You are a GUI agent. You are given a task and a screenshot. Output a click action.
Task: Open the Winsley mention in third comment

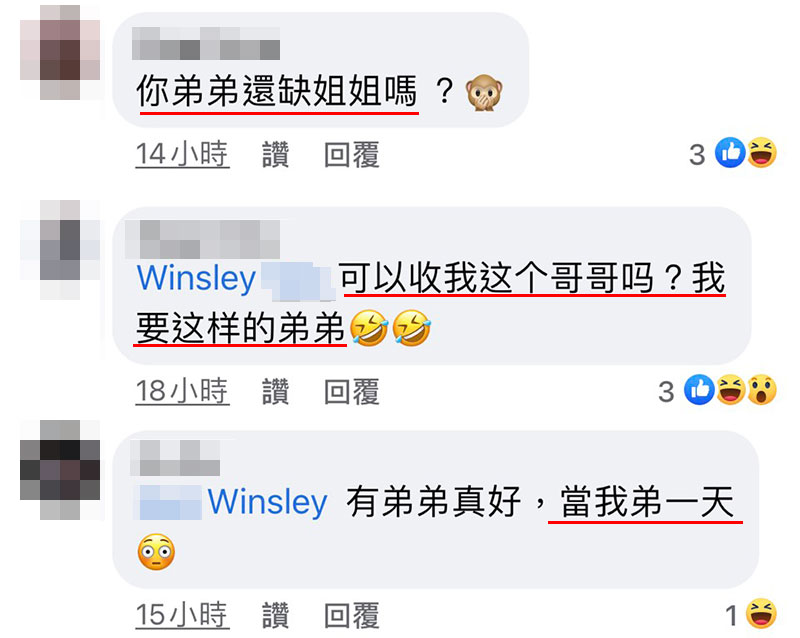267,502
